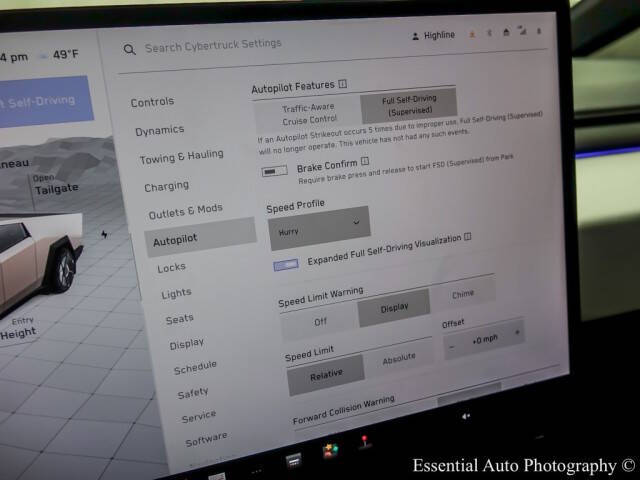The height and width of the screenshot is (480, 640).
Task: Open the Speed Profile dropdown
Action: coord(318,227)
